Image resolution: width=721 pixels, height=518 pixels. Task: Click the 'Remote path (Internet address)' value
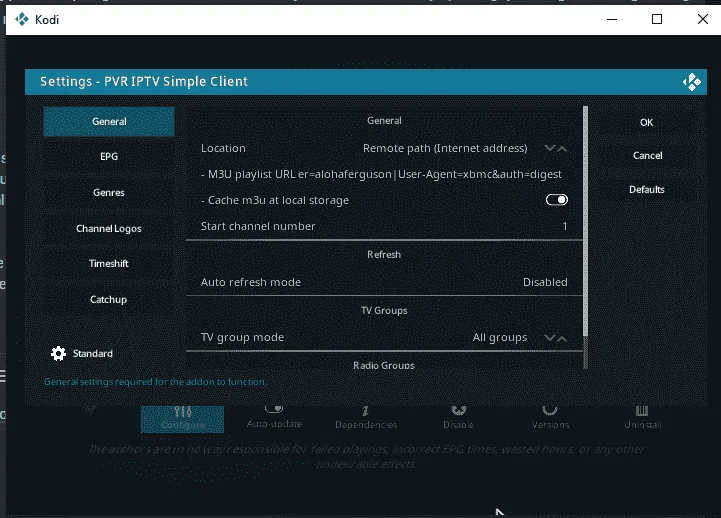click(445, 148)
